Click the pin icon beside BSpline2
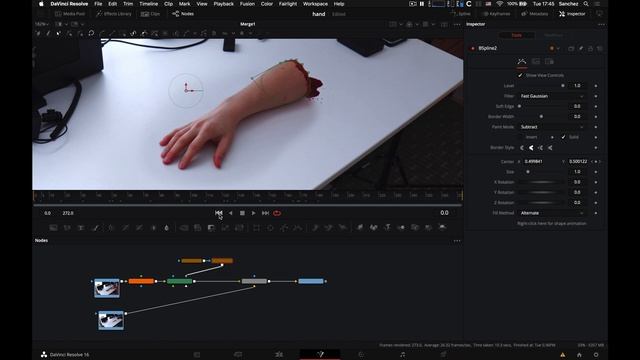 (x=581, y=49)
